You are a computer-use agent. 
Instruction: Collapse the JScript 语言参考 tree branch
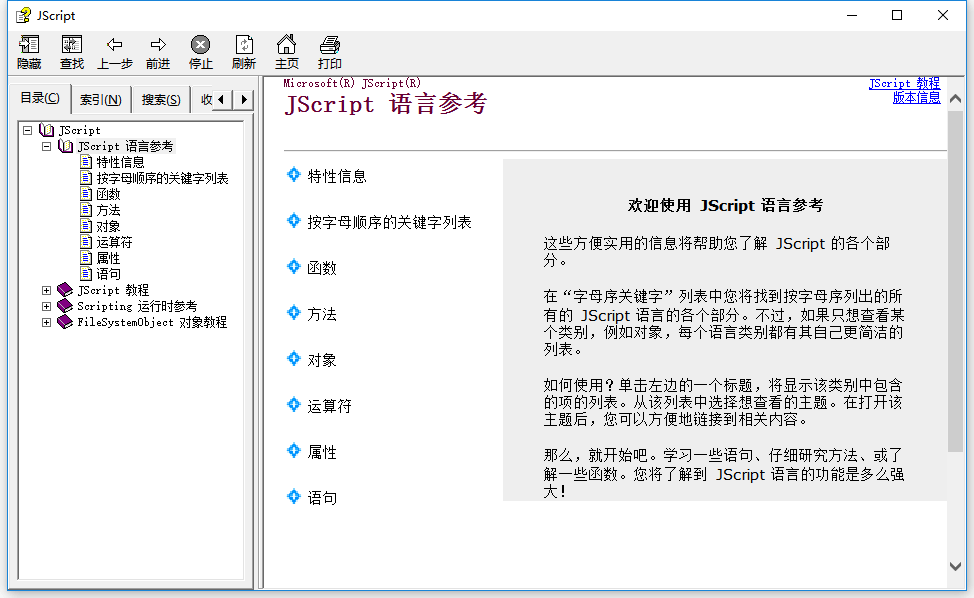tap(46, 146)
